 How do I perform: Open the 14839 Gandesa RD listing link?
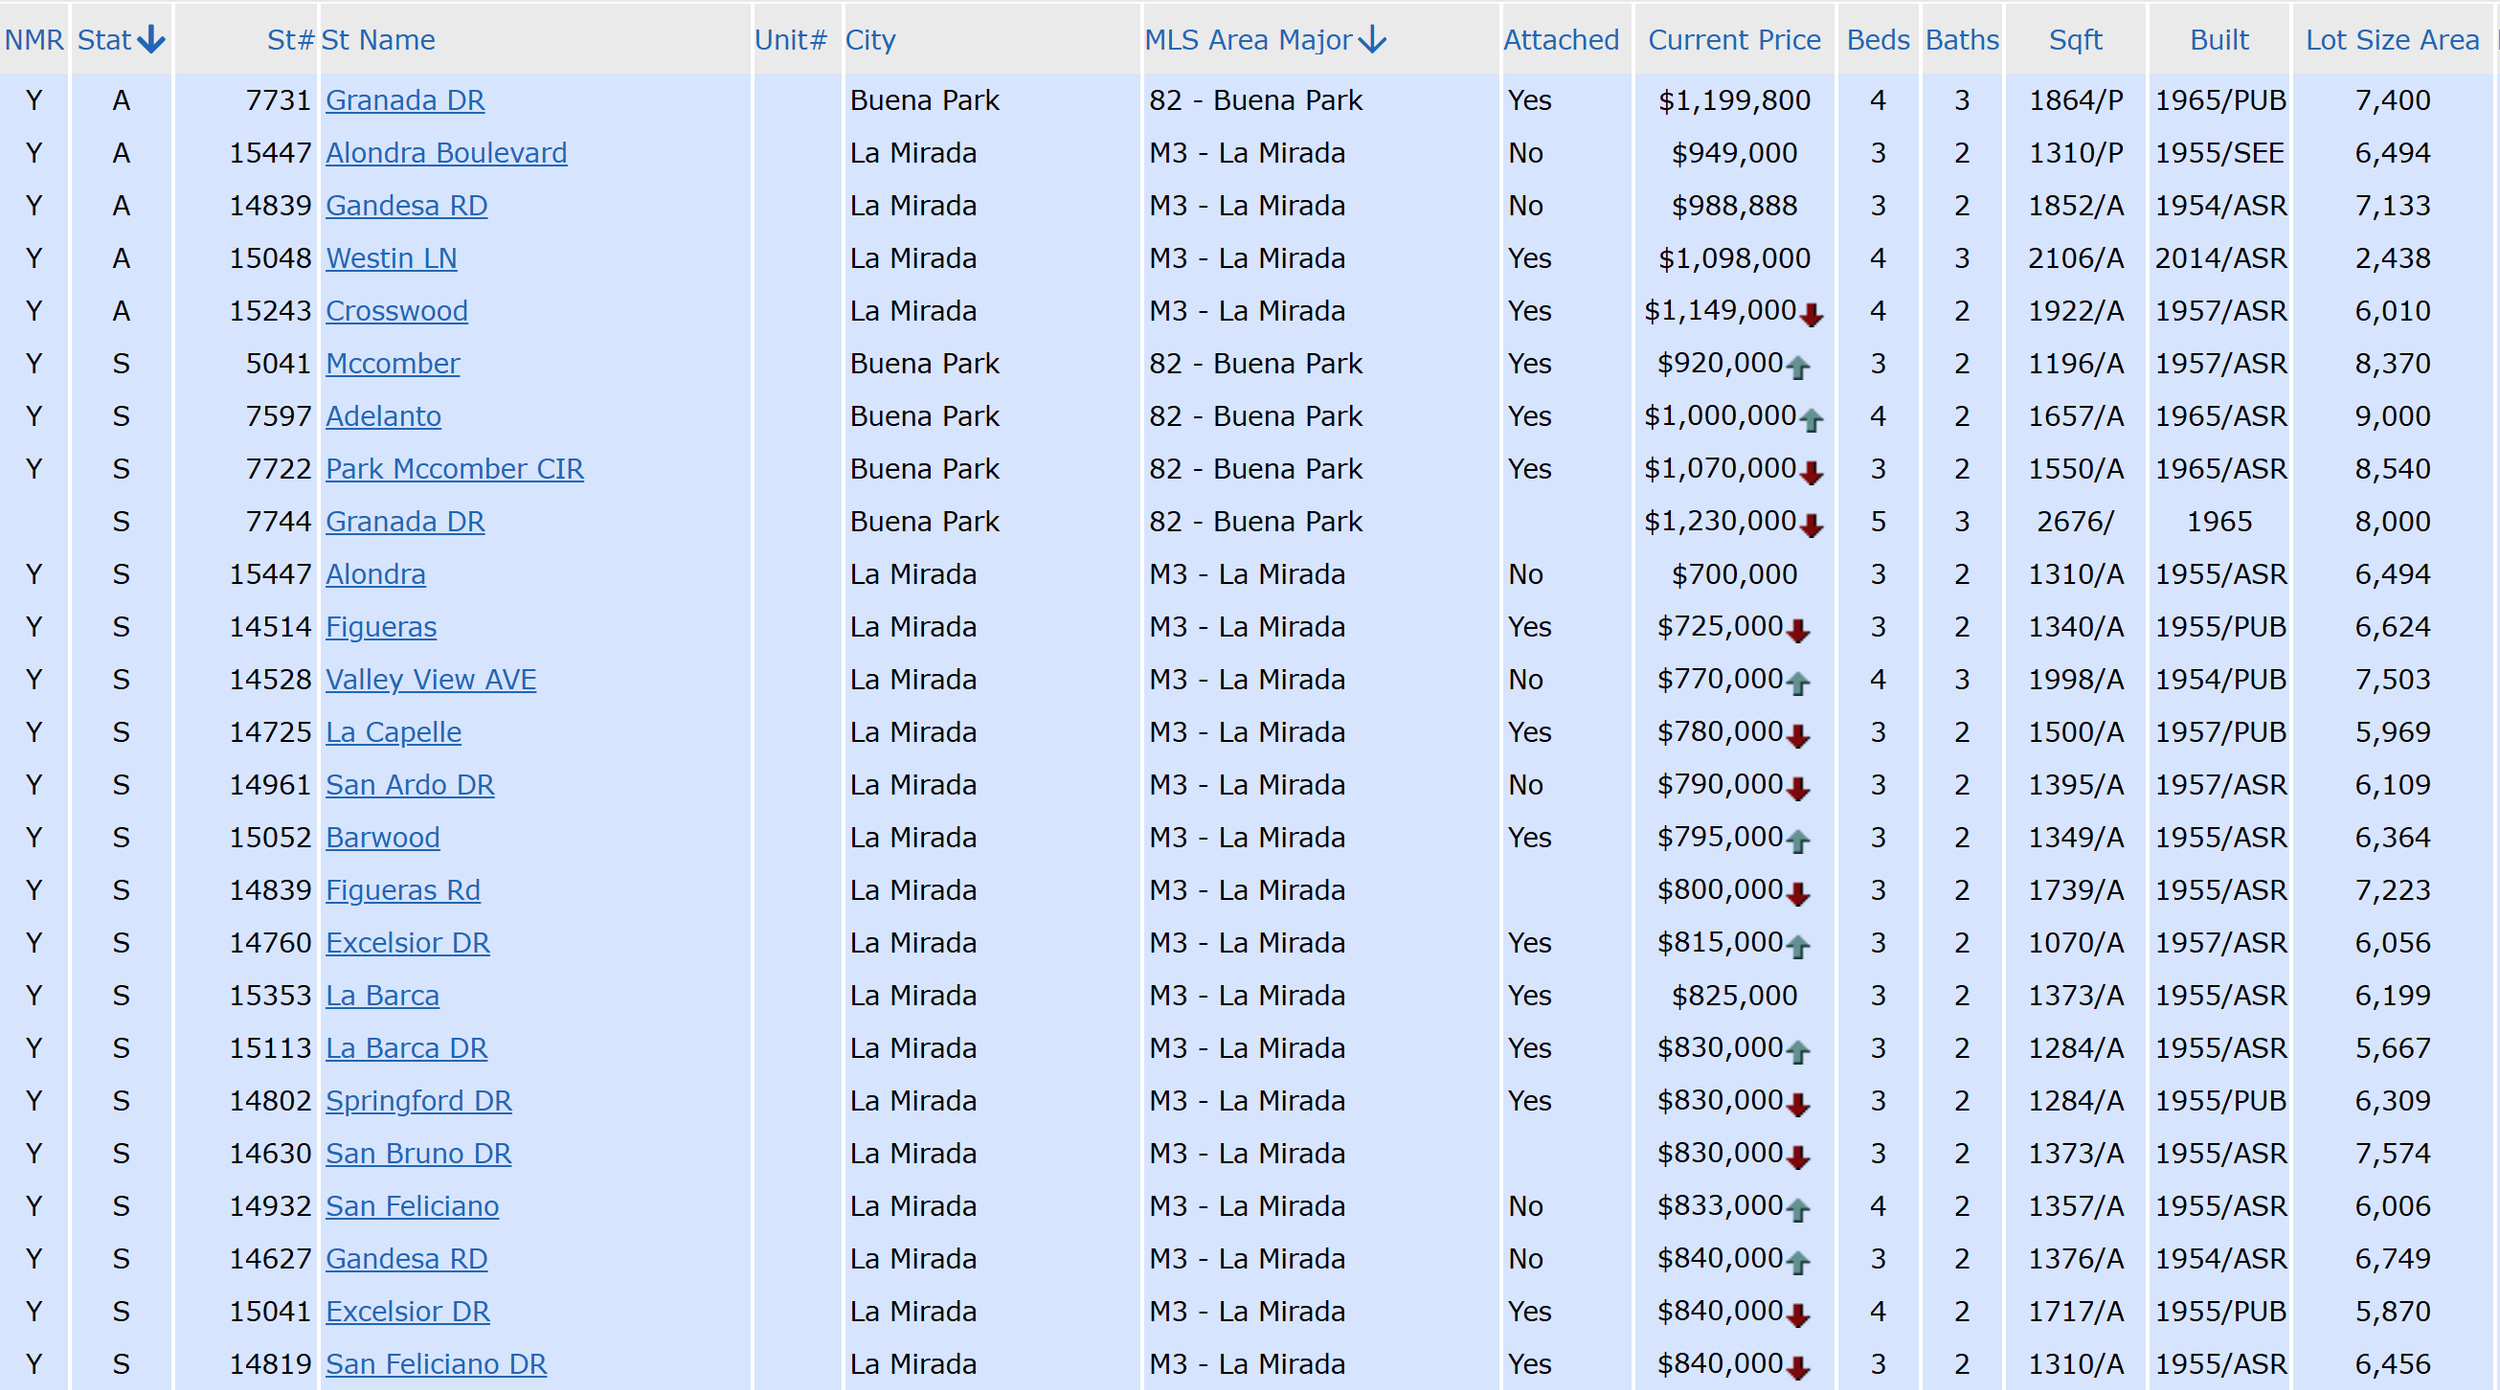[x=406, y=206]
